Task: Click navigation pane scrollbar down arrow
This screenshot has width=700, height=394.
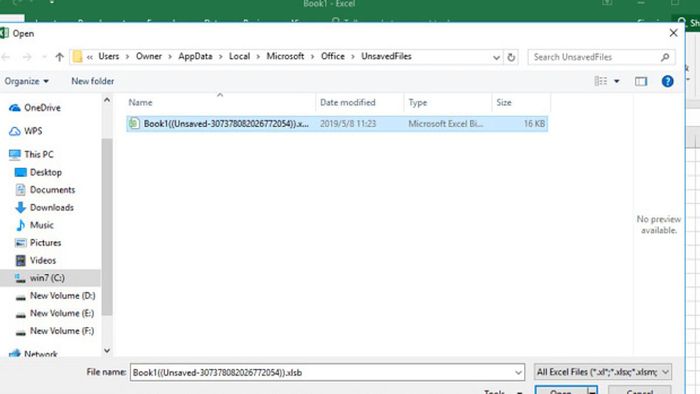Action: coord(107,351)
